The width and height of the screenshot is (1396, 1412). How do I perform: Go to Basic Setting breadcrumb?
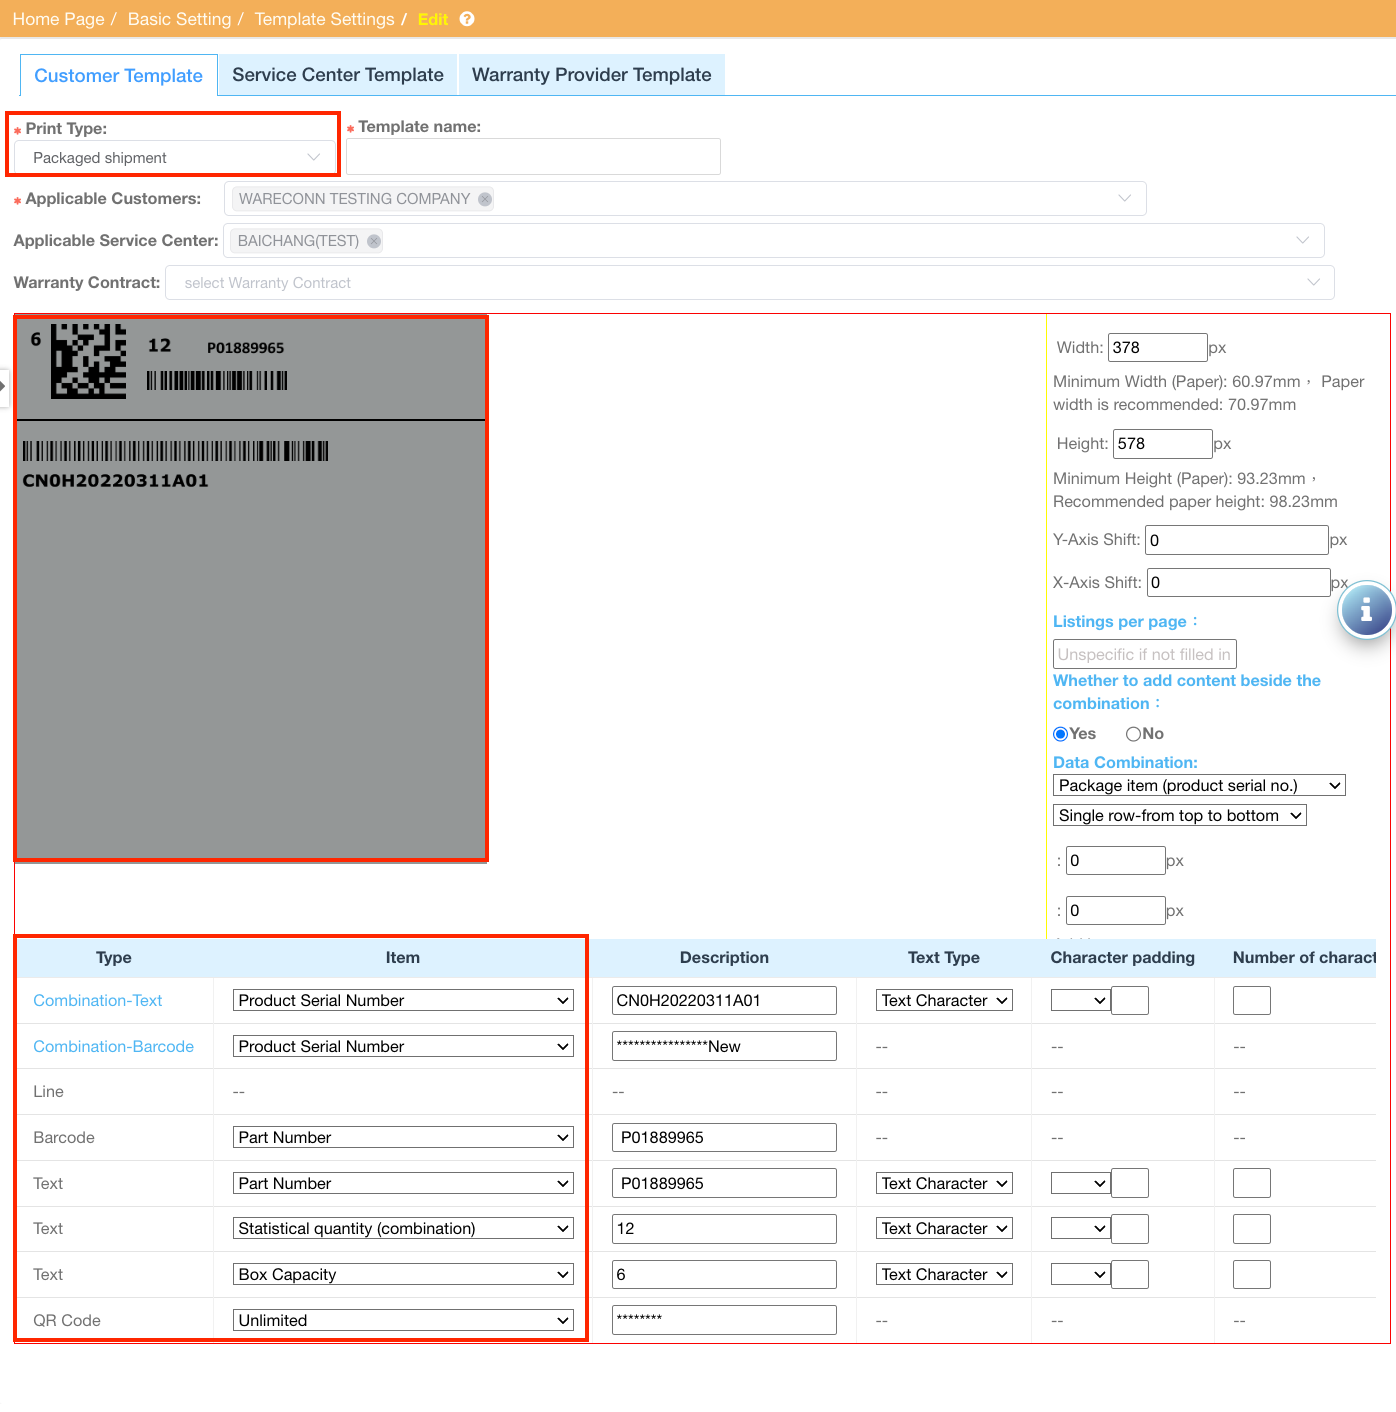(x=179, y=19)
